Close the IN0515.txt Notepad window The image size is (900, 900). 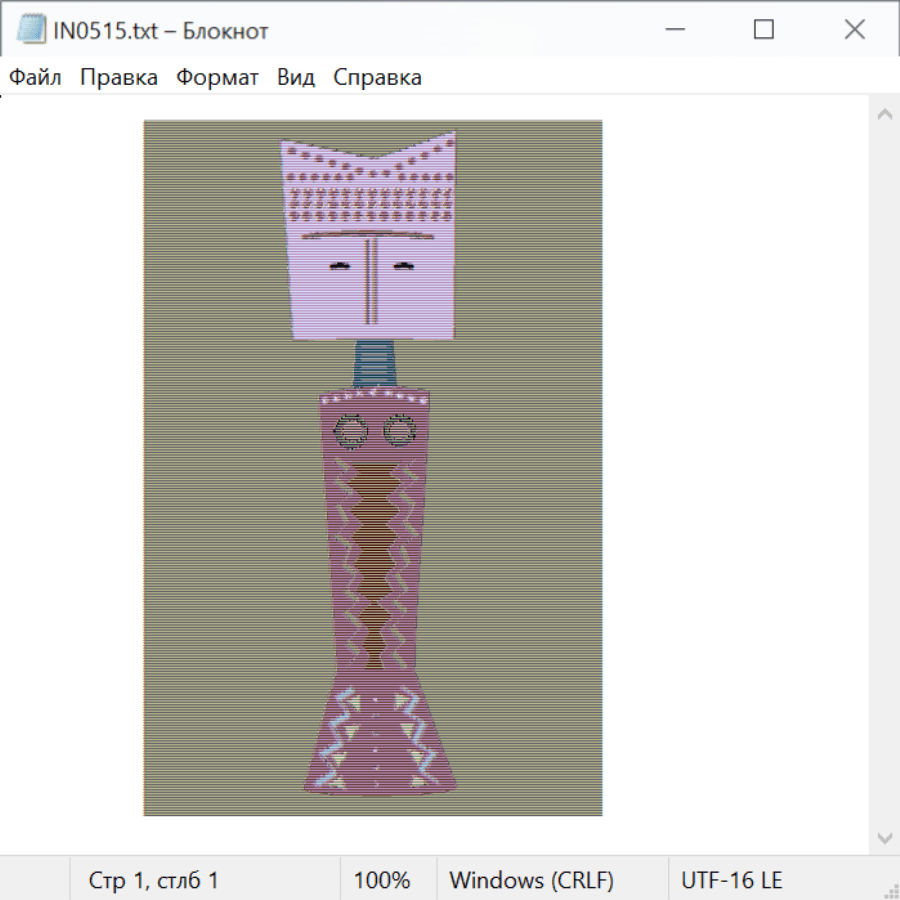854,30
